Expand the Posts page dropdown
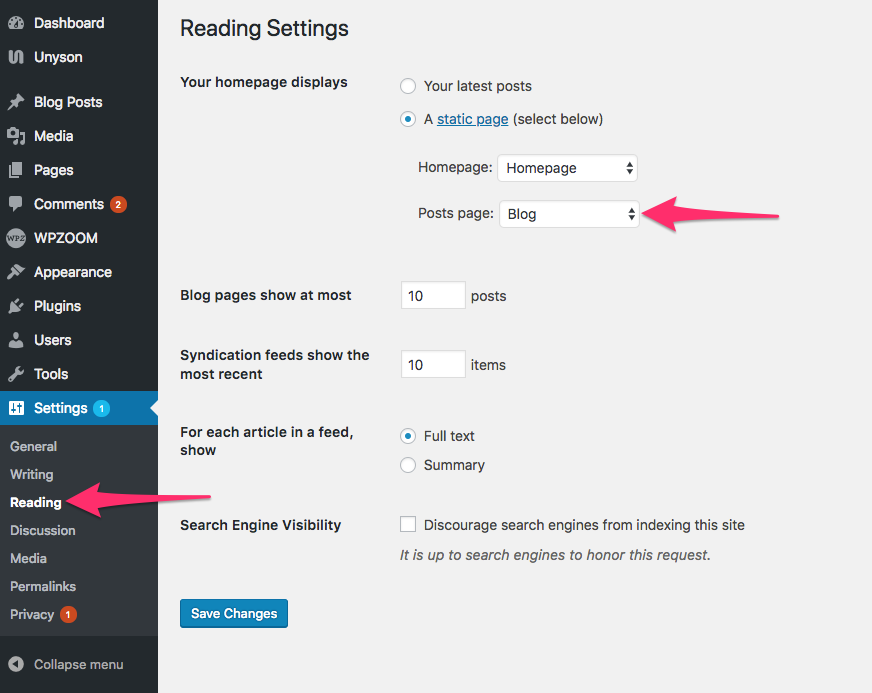 pyautogui.click(x=568, y=214)
